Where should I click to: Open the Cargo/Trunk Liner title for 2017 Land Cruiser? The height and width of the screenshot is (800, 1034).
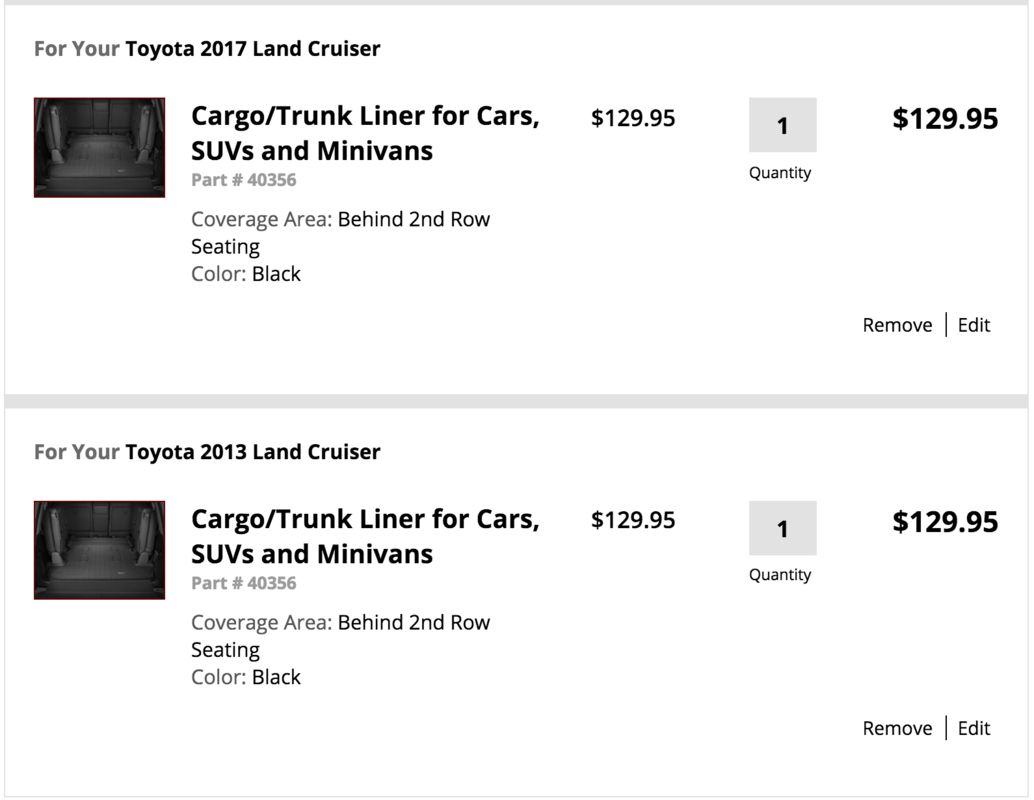click(x=365, y=133)
